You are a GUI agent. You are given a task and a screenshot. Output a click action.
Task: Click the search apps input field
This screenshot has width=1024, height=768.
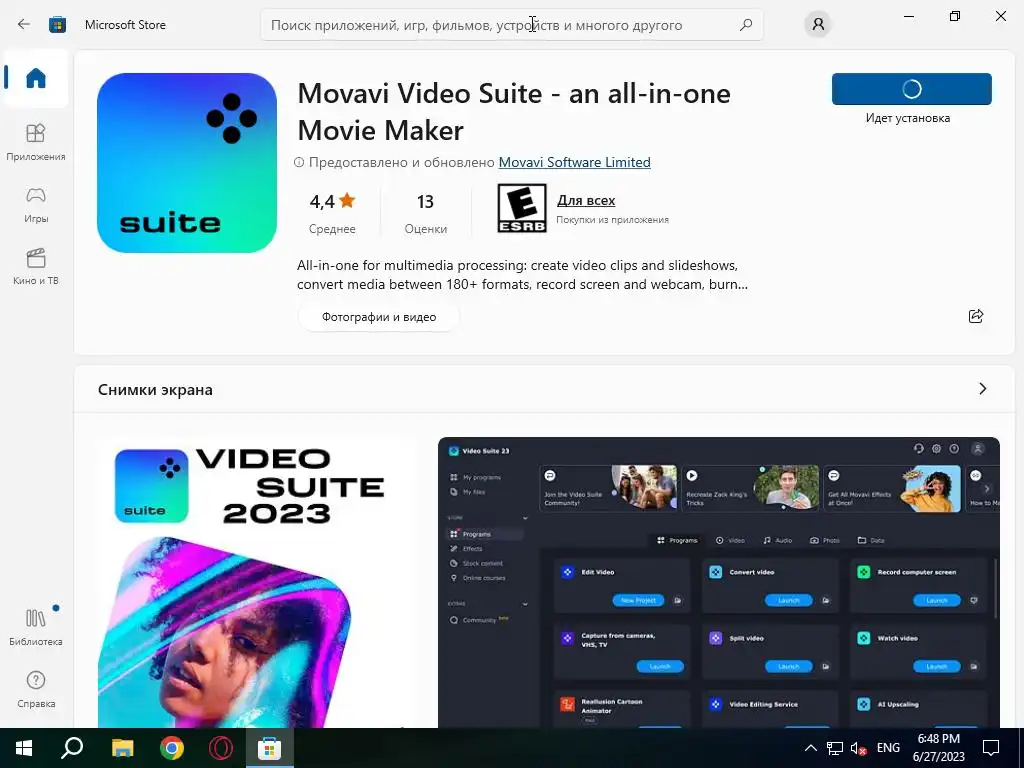click(x=511, y=25)
